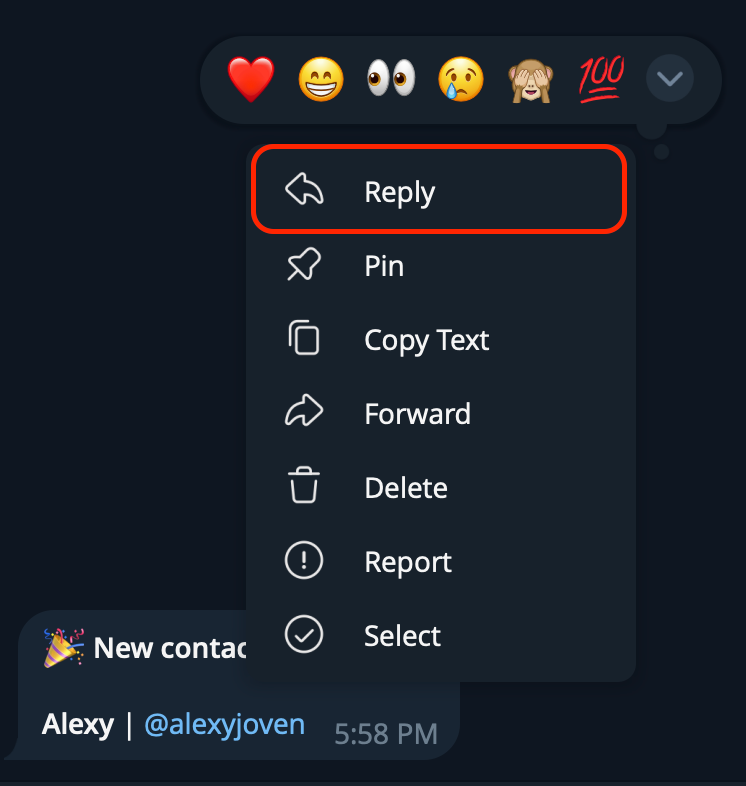Choose Reply from the context menu
The image size is (746, 786).
(440, 191)
